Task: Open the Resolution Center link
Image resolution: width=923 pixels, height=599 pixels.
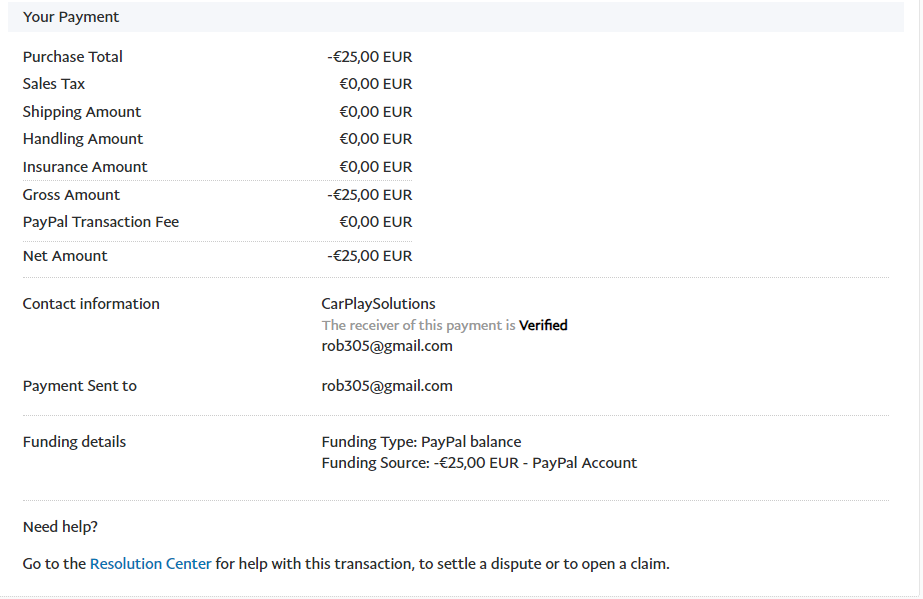Action: (150, 564)
